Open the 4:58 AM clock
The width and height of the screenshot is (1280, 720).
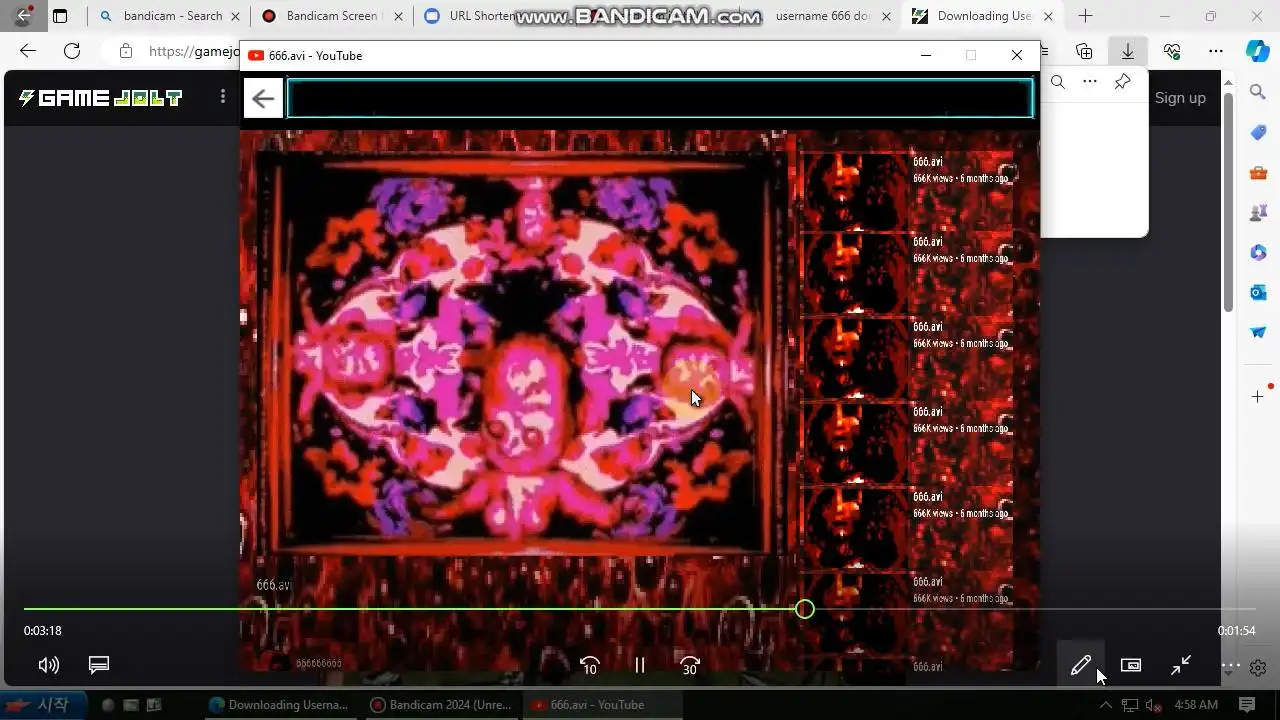(1196, 705)
